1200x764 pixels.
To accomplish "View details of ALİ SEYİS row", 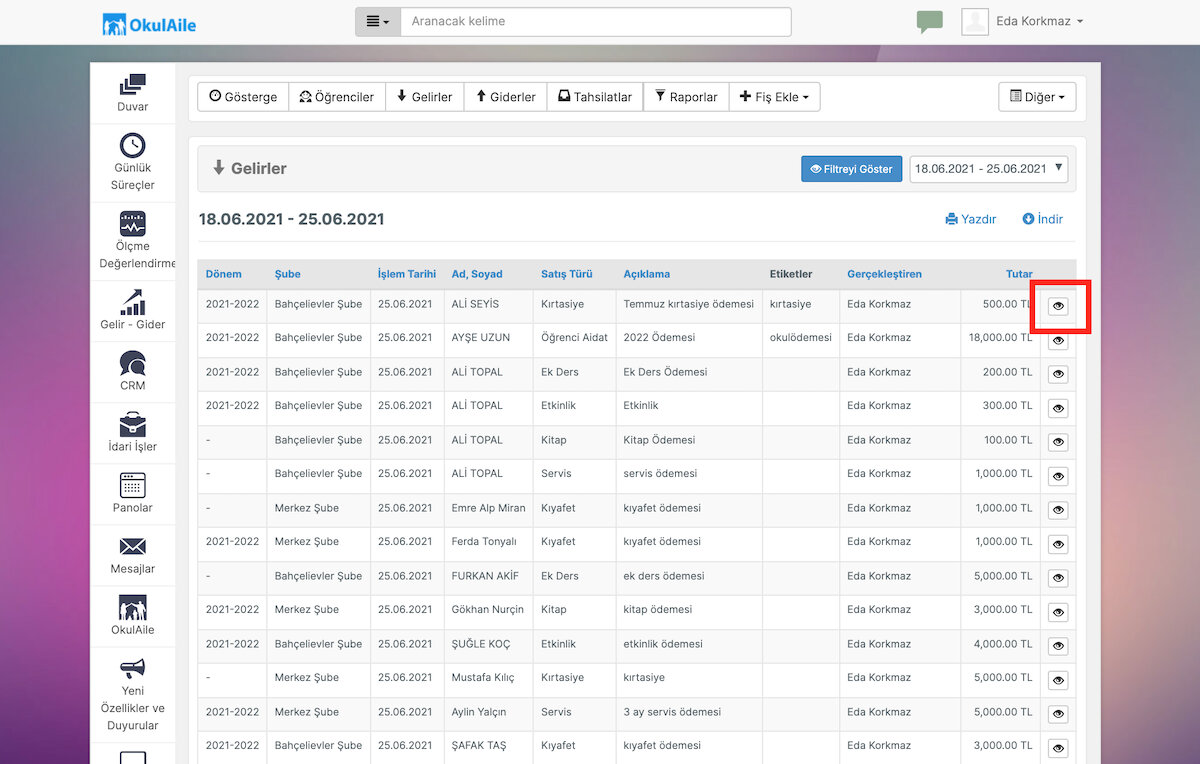I will click(x=1058, y=306).
